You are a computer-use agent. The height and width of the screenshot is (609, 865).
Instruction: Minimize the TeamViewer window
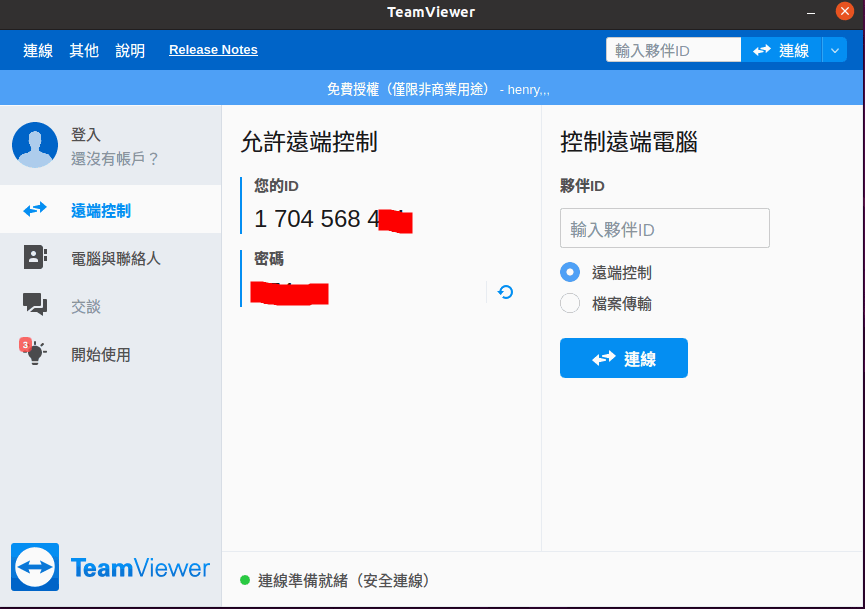[810, 12]
